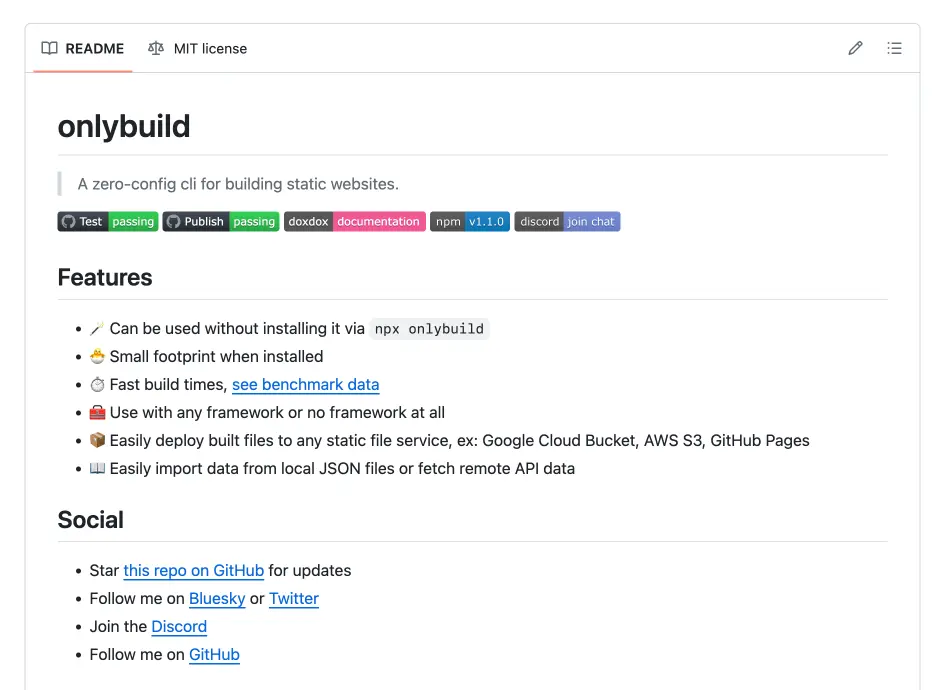Follow the Bluesky link
The width and height of the screenshot is (950, 690).
click(x=217, y=598)
